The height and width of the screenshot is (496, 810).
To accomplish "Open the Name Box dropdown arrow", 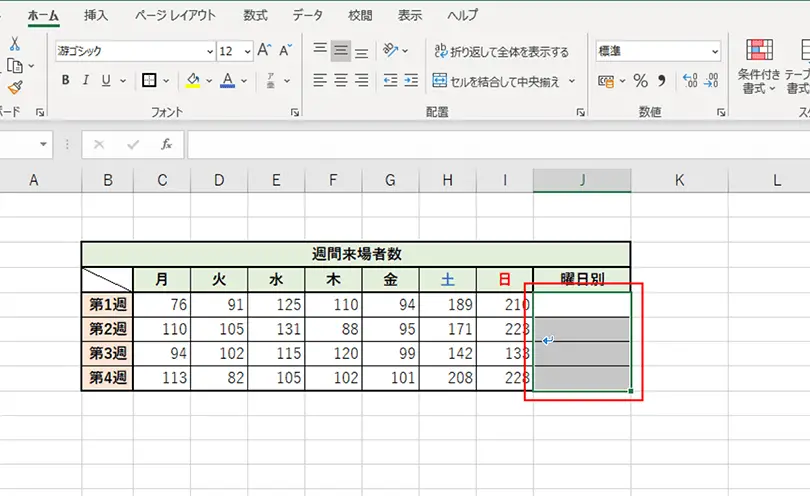I will pos(43,144).
